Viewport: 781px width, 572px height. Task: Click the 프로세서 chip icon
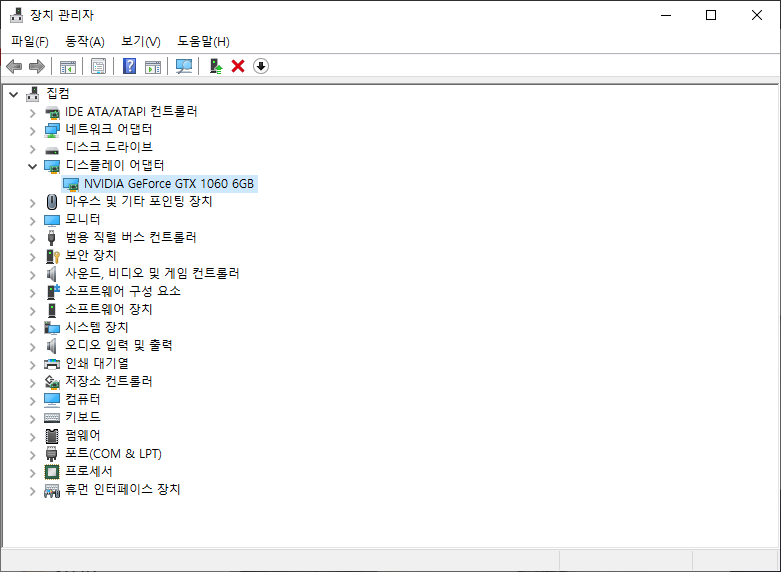(52, 472)
